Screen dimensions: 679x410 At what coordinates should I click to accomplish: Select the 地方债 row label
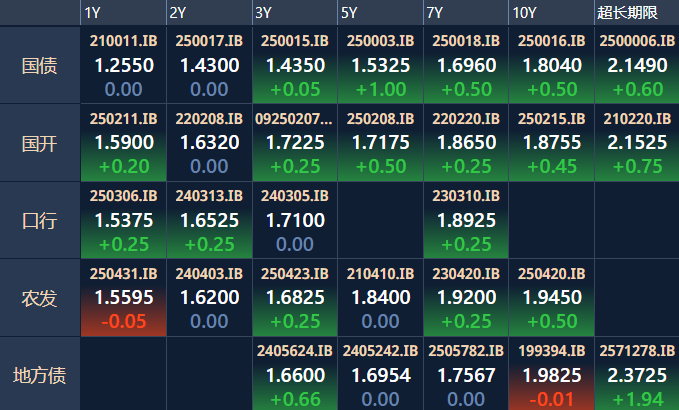[40, 375]
